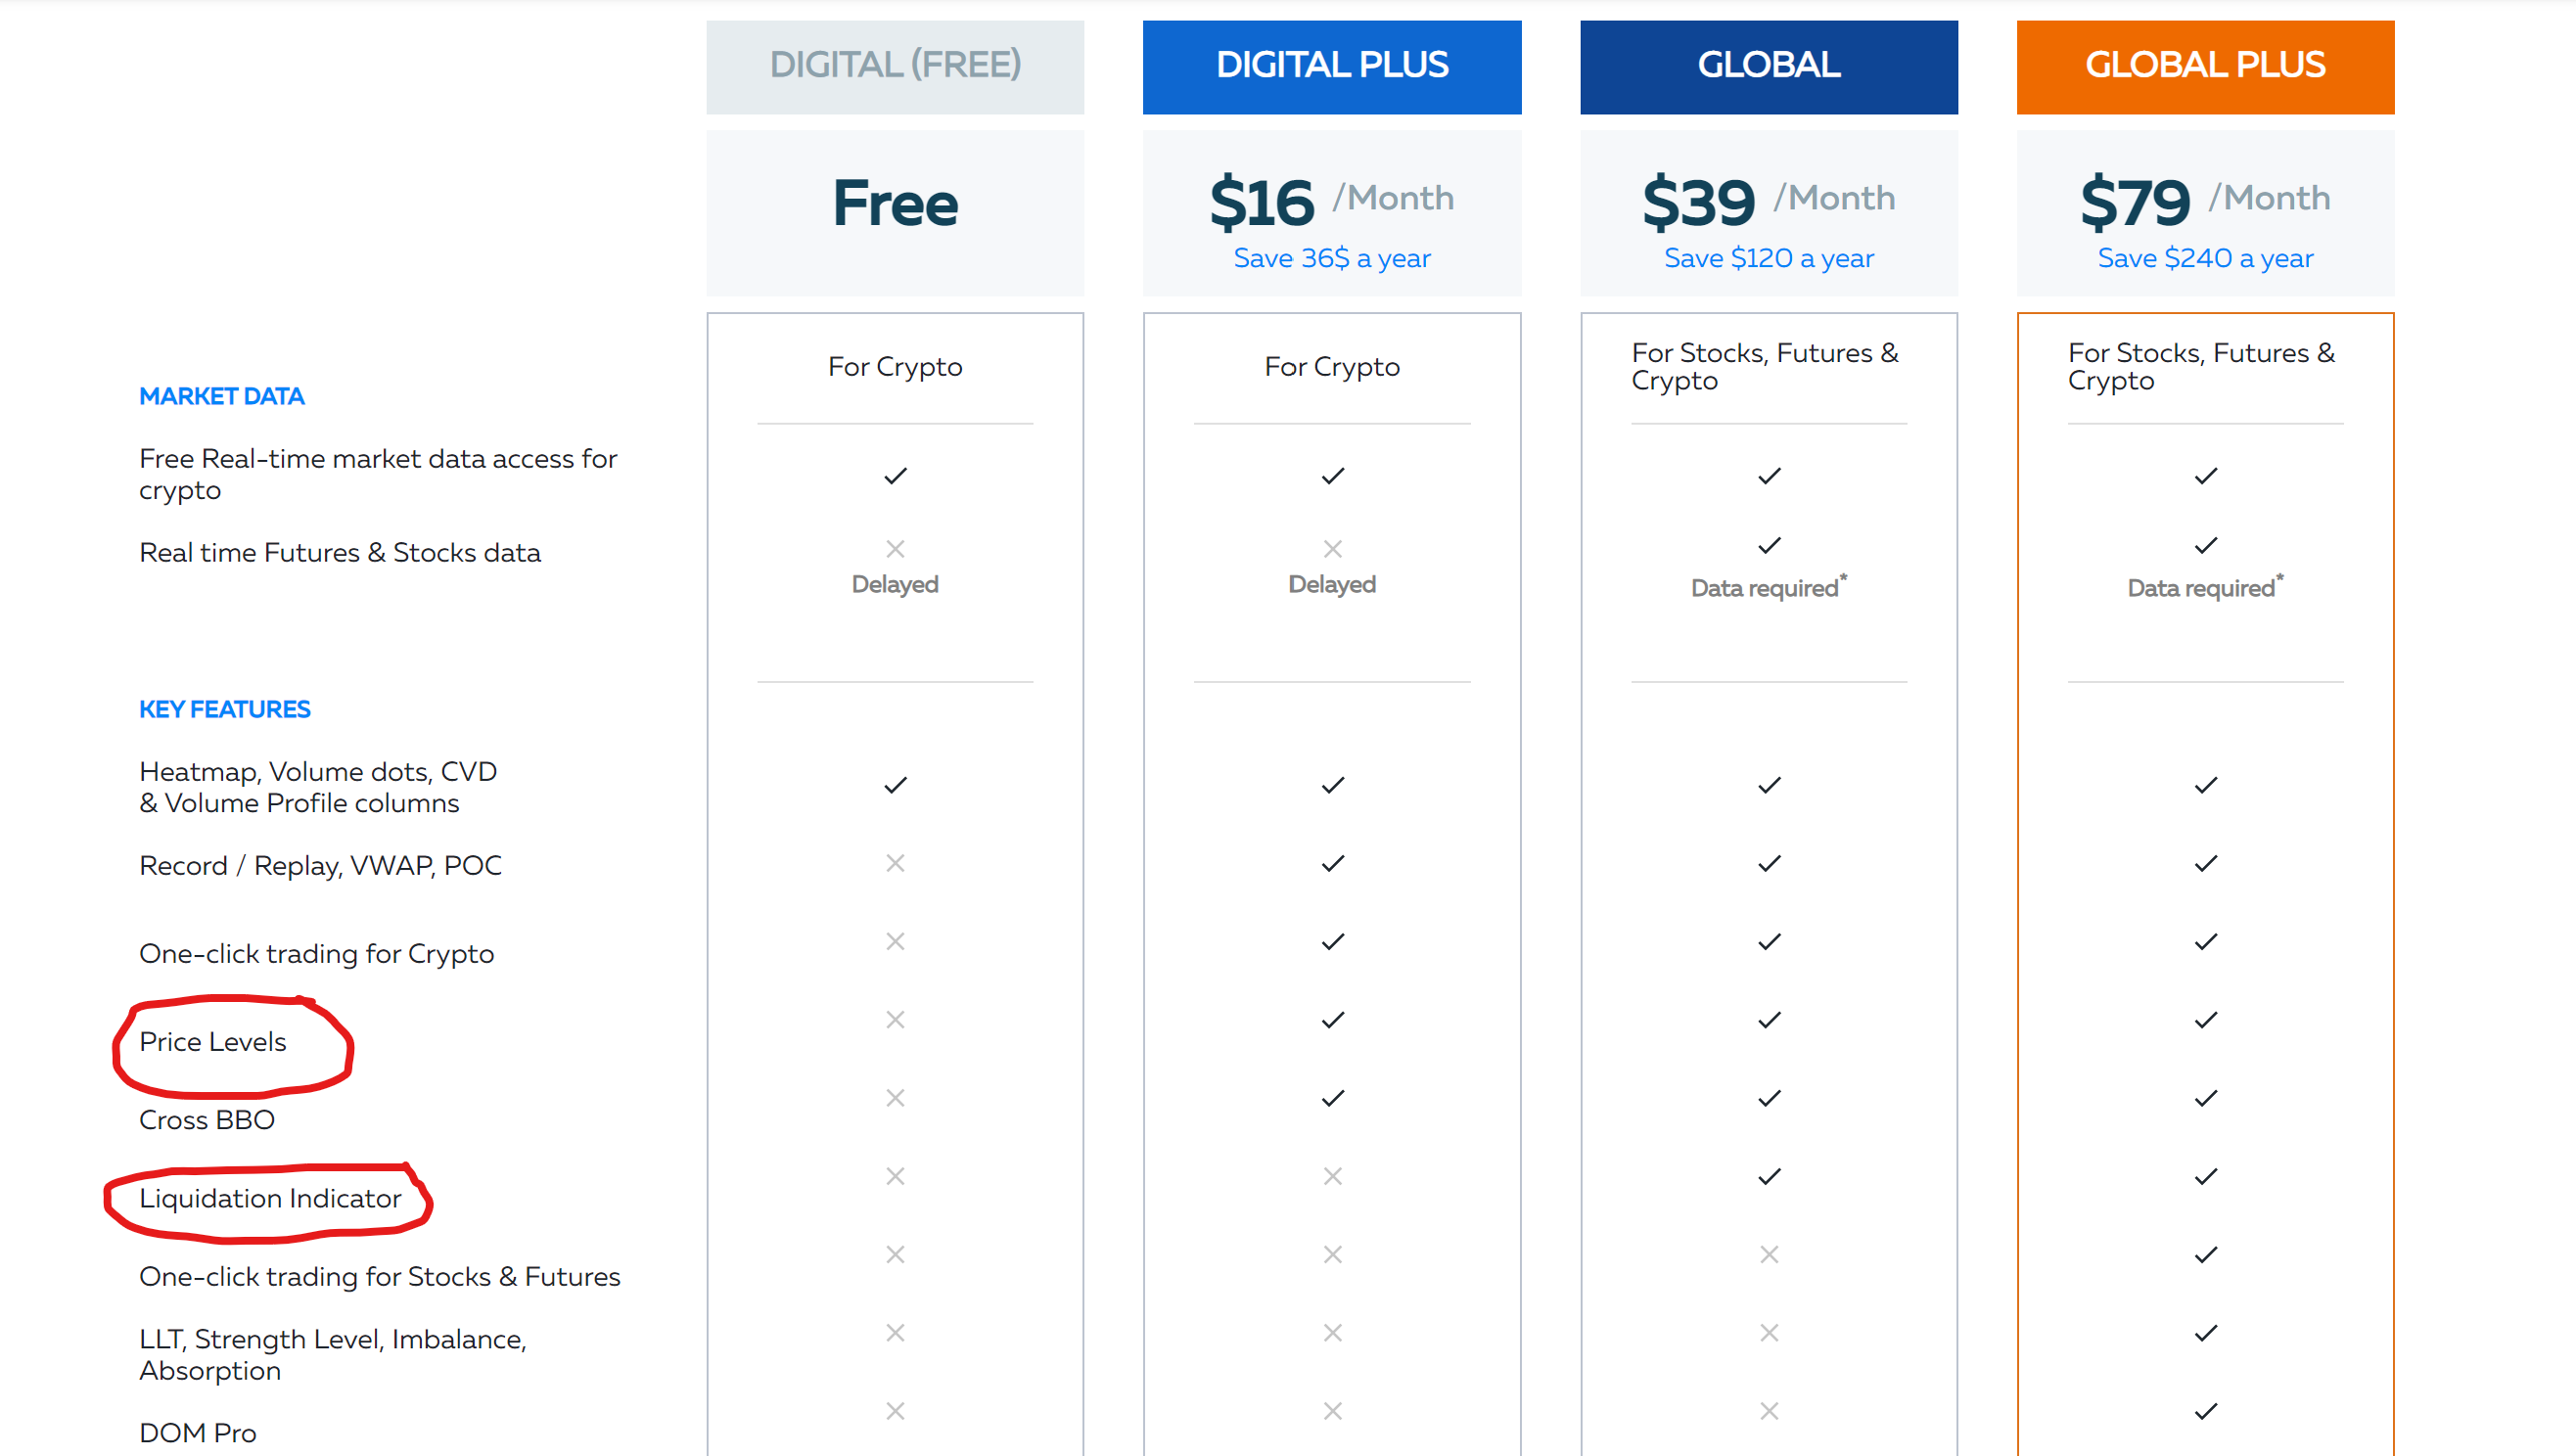The height and width of the screenshot is (1456, 2576).
Task: Click Global plan's Stocks & Futures trading X icon
Action: 1769,1254
